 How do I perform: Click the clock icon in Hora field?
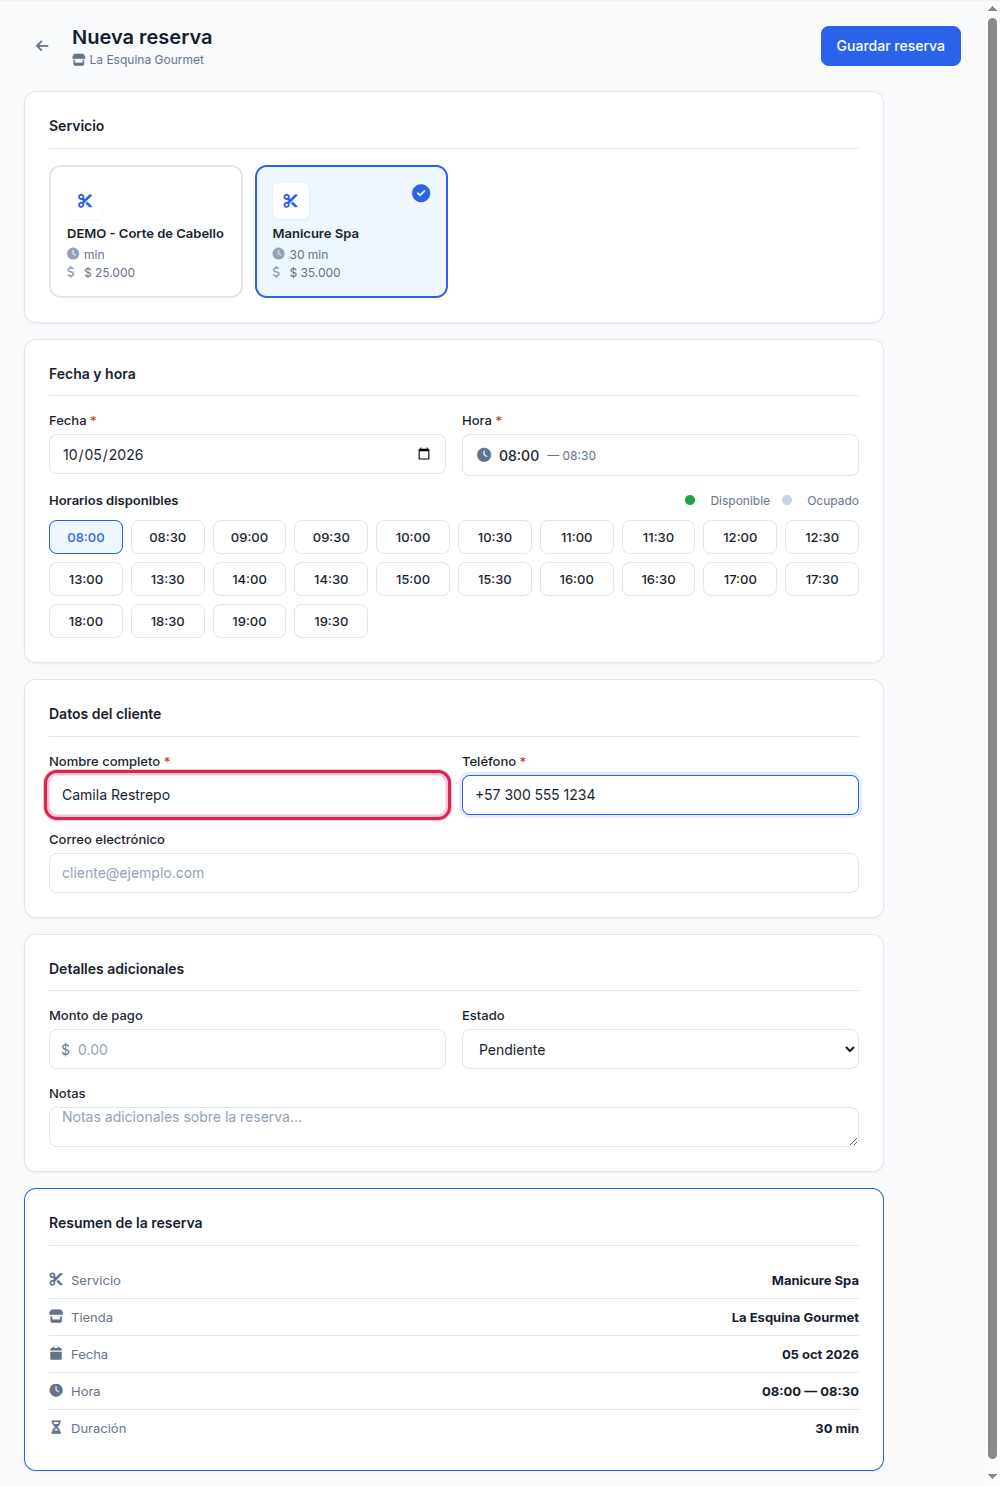(x=484, y=455)
